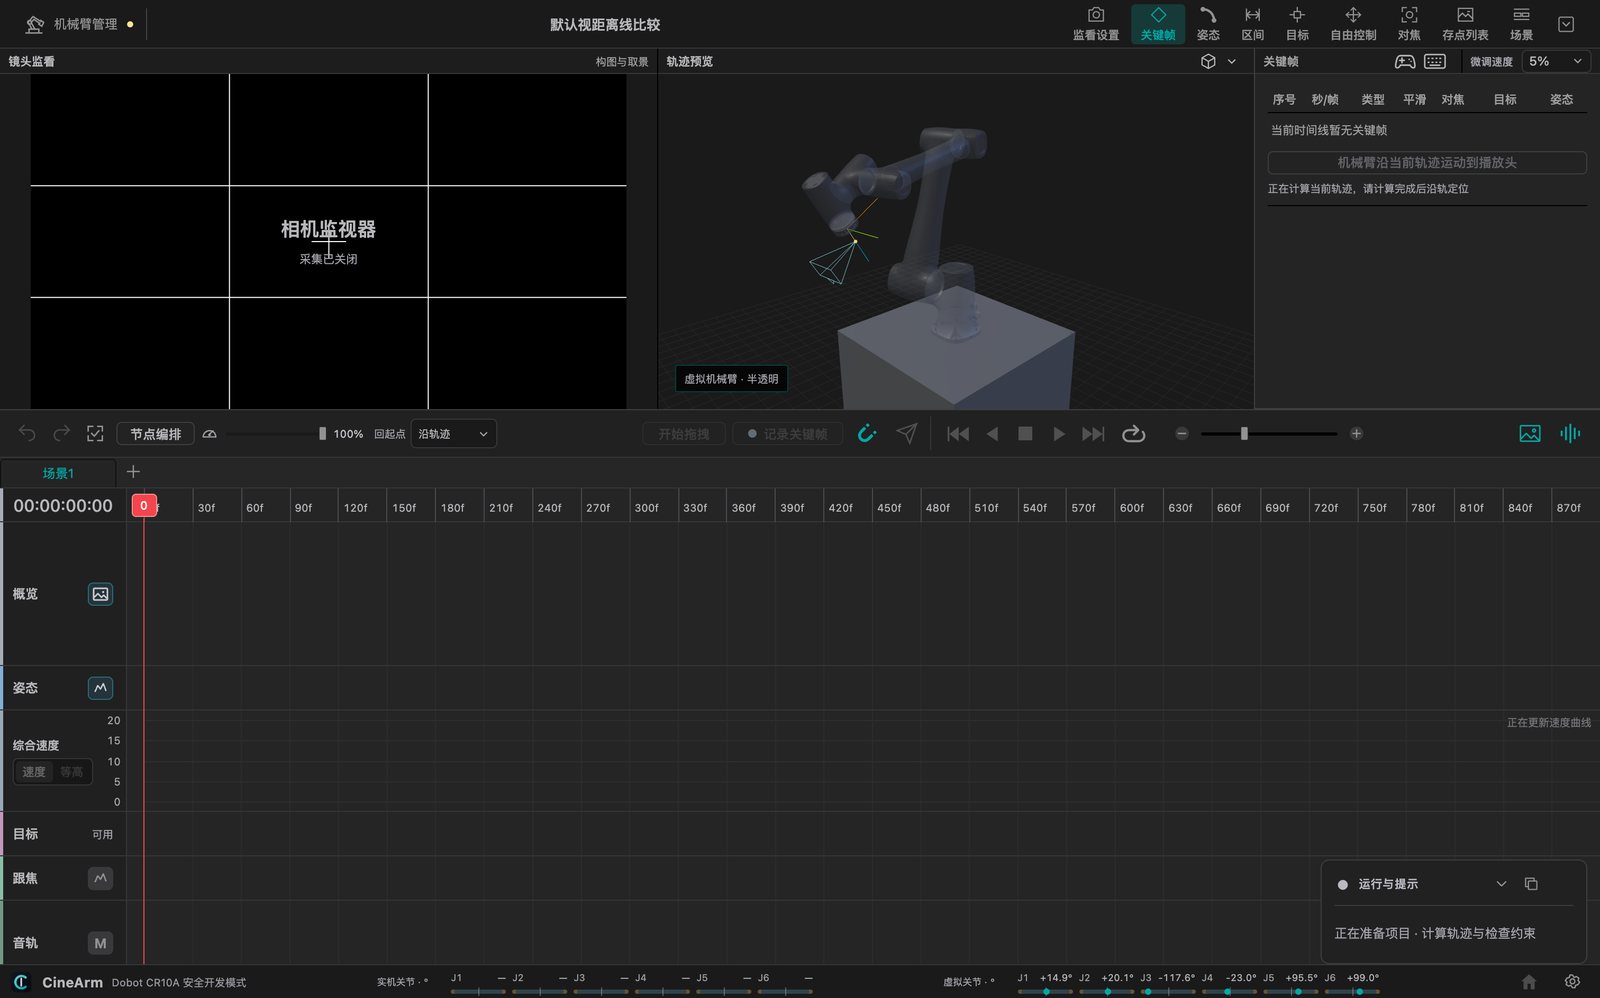Screen dimensions: 1600x998
Task: Toggle the 概览 track image button
Action: coord(100,594)
